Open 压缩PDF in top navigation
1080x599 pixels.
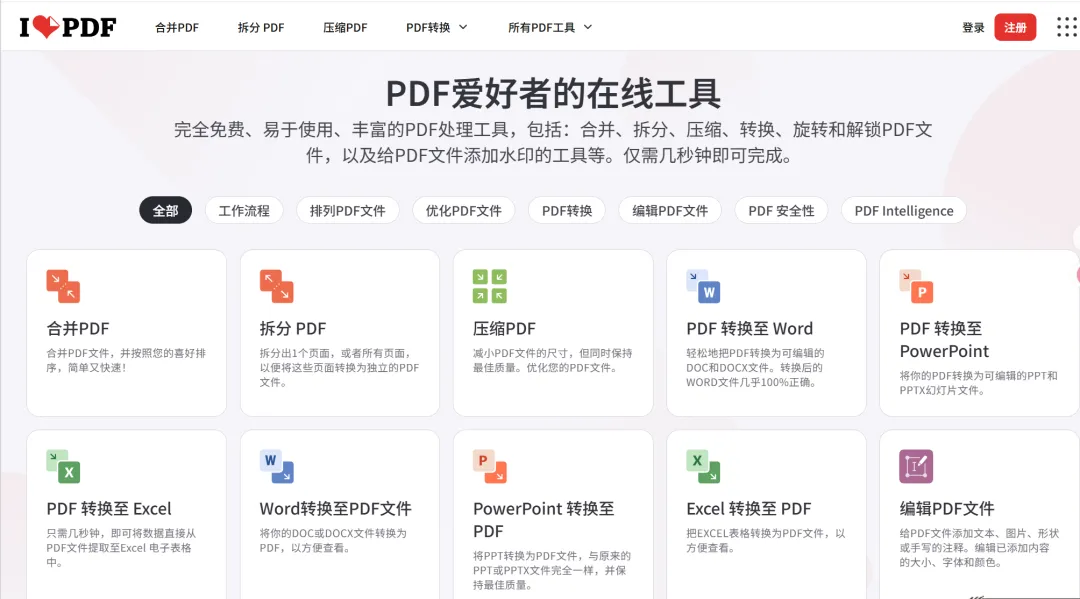click(345, 28)
